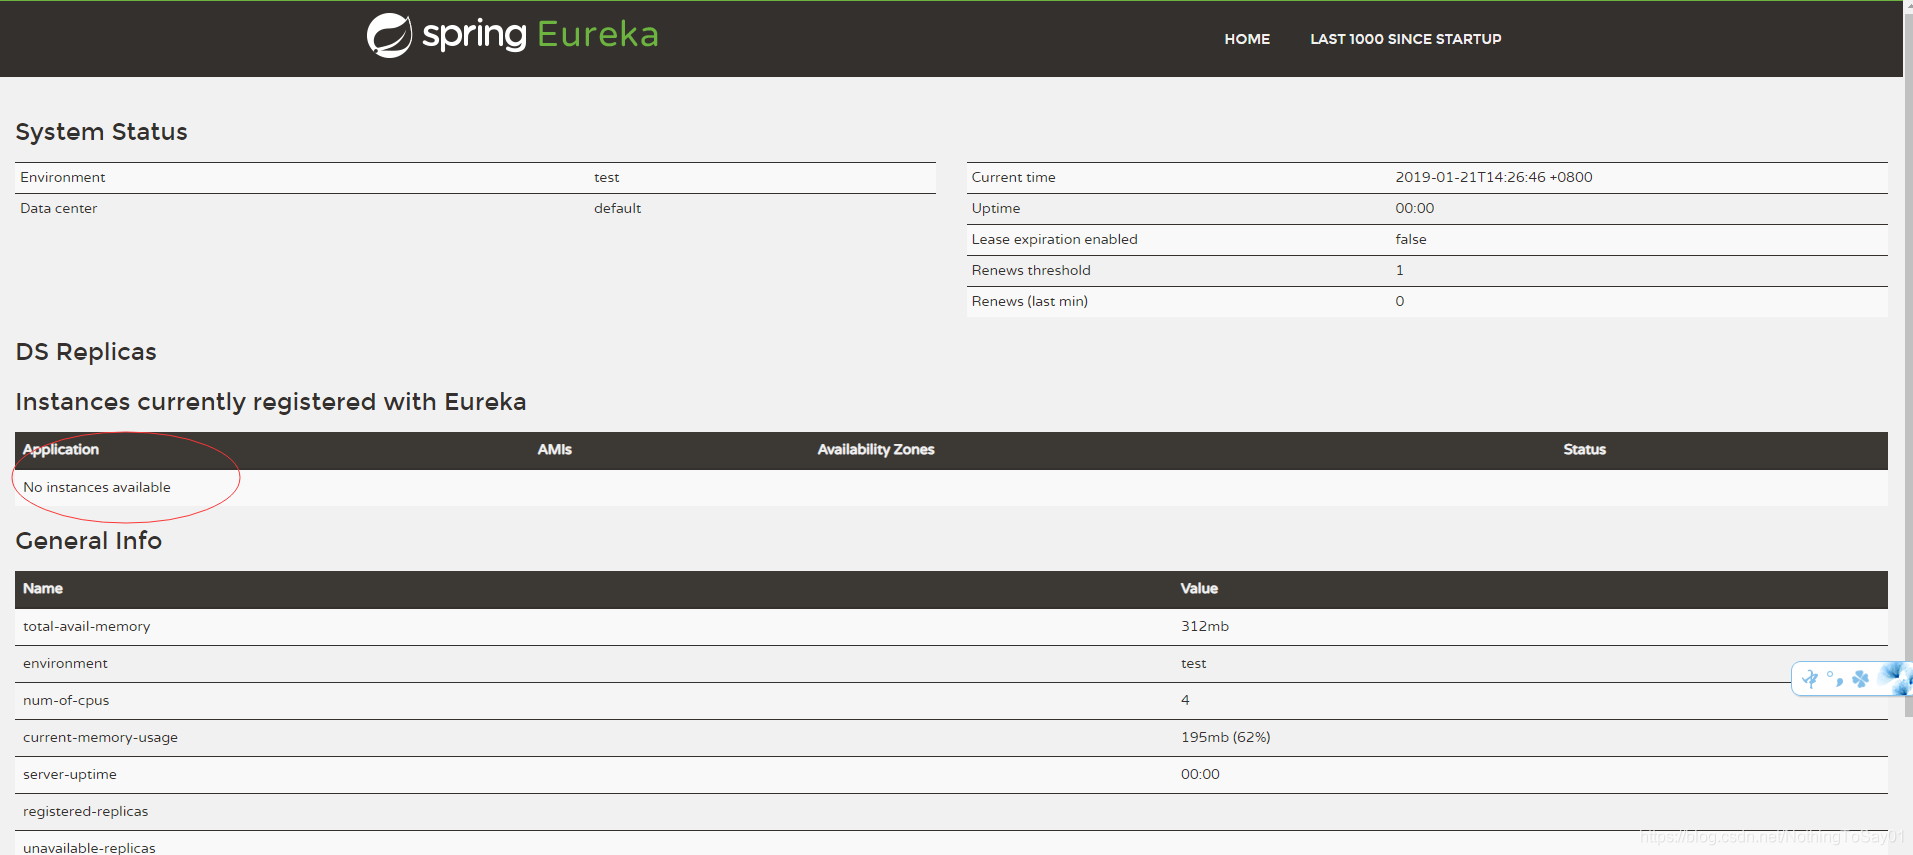Select the System Status heading
The width and height of the screenshot is (1913, 855).
tap(101, 132)
